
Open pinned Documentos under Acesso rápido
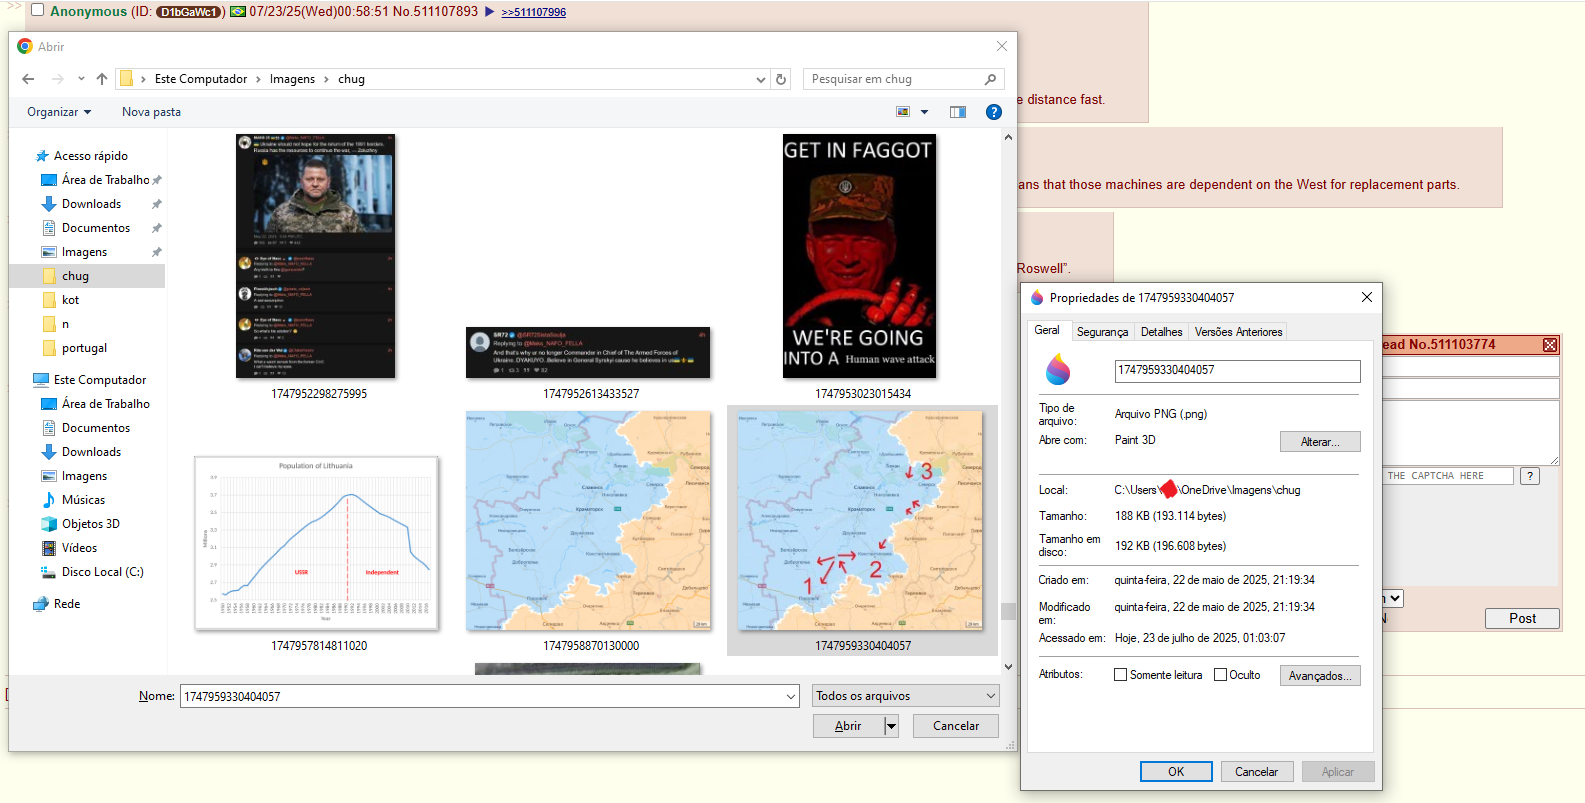tap(96, 228)
